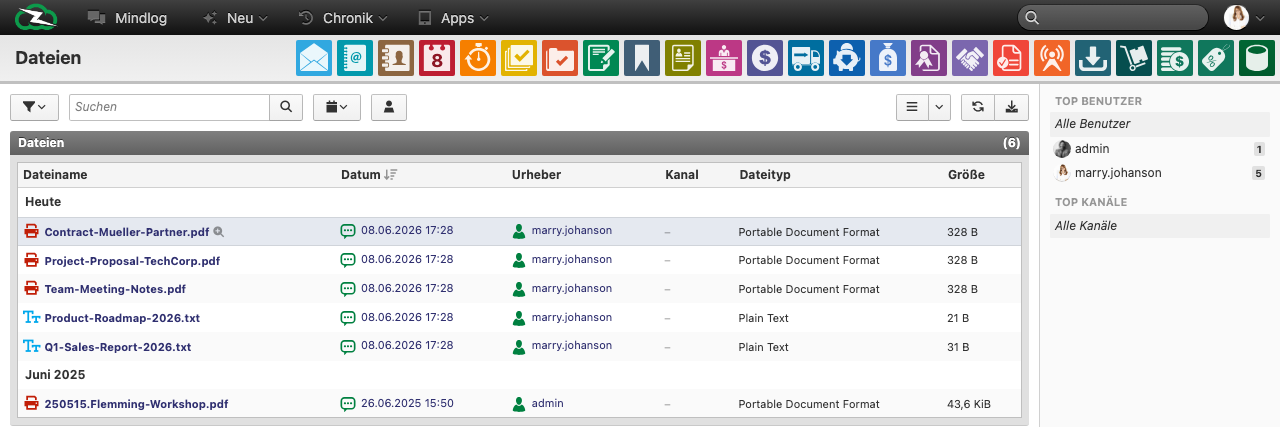The height and width of the screenshot is (427, 1280).
Task: Click 43,6 KiB size cell
Action: 969,405
